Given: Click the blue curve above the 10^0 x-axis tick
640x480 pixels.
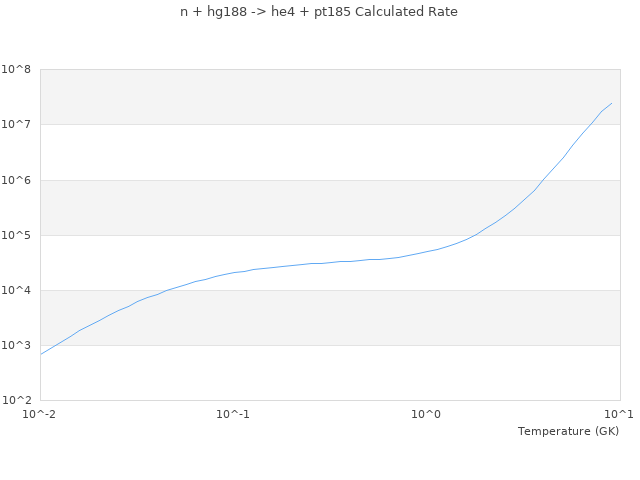Looking at the screenshot, I should click(427, 251).
